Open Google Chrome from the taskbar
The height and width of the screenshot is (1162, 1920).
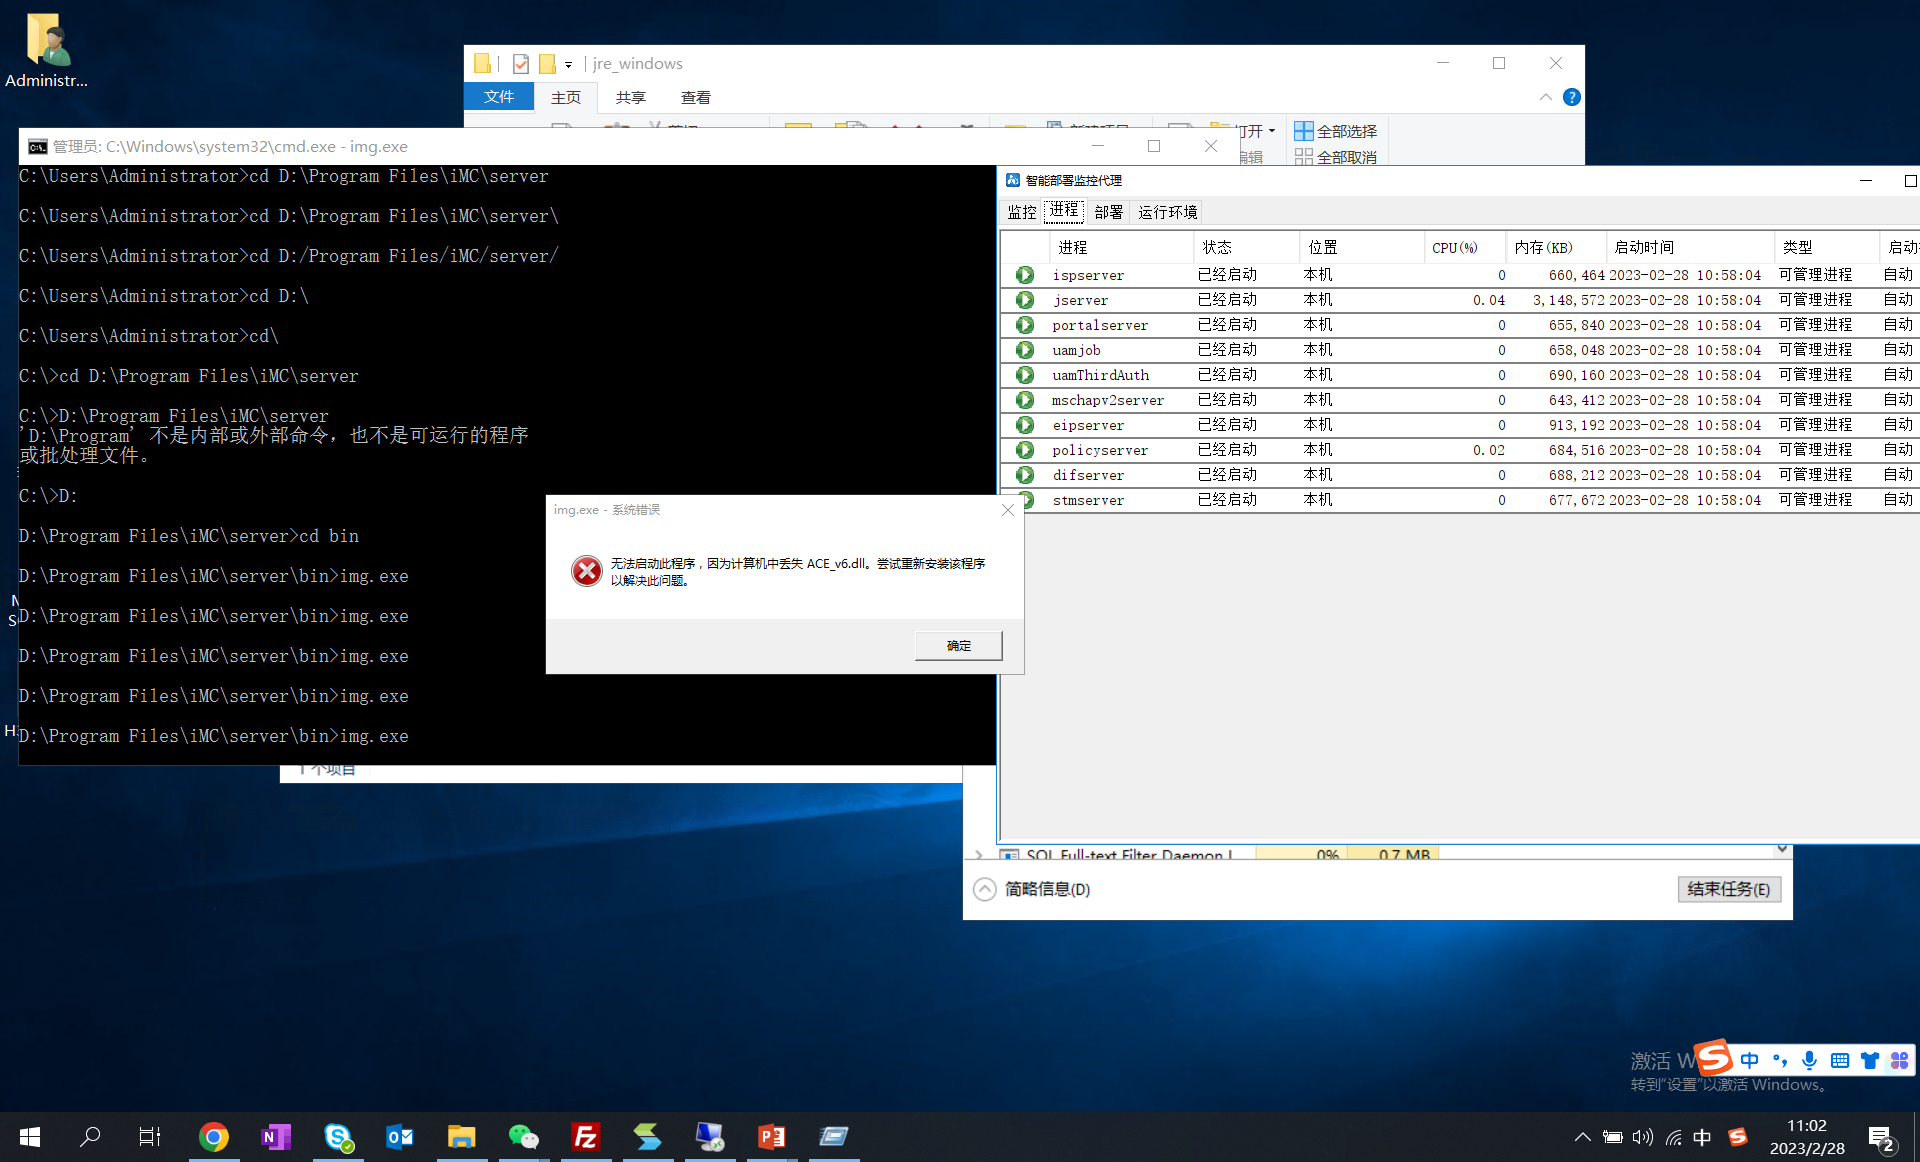click(213, 1137)
